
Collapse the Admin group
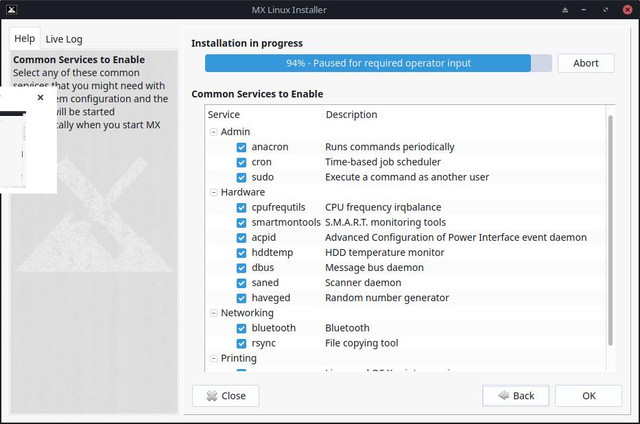213,132
